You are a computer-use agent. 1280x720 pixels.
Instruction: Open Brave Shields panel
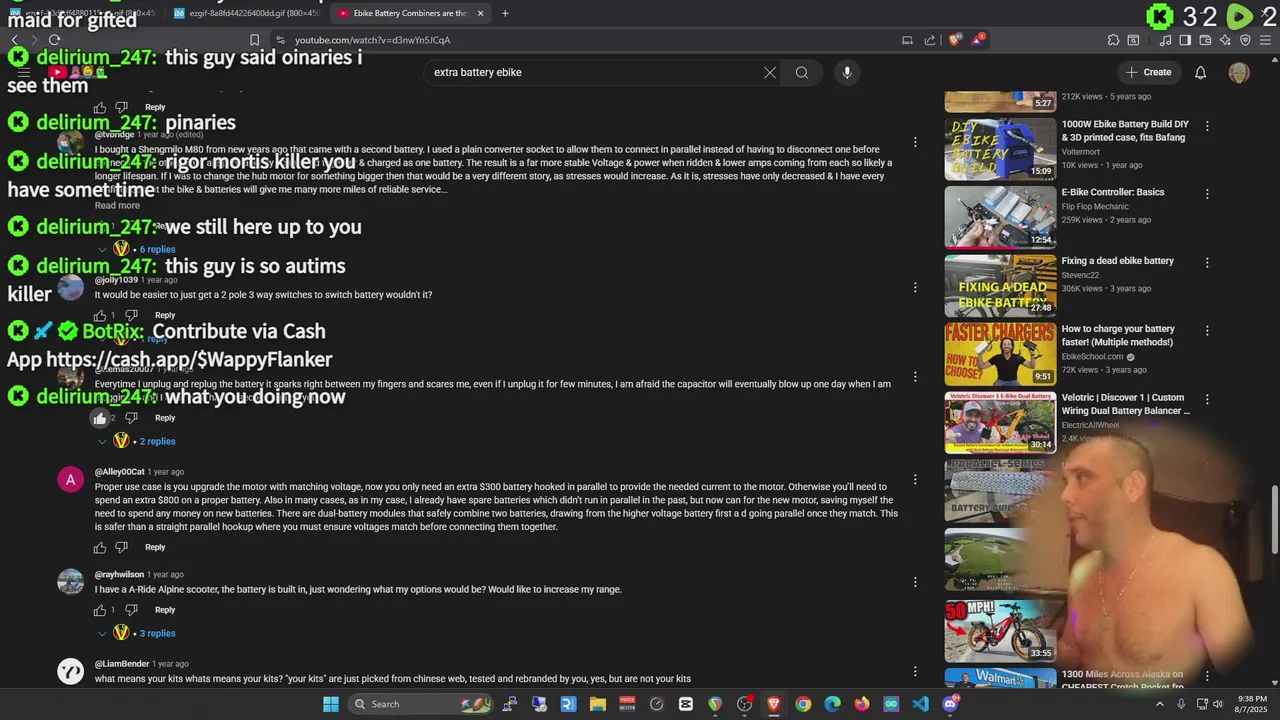(x=955, y=40)
